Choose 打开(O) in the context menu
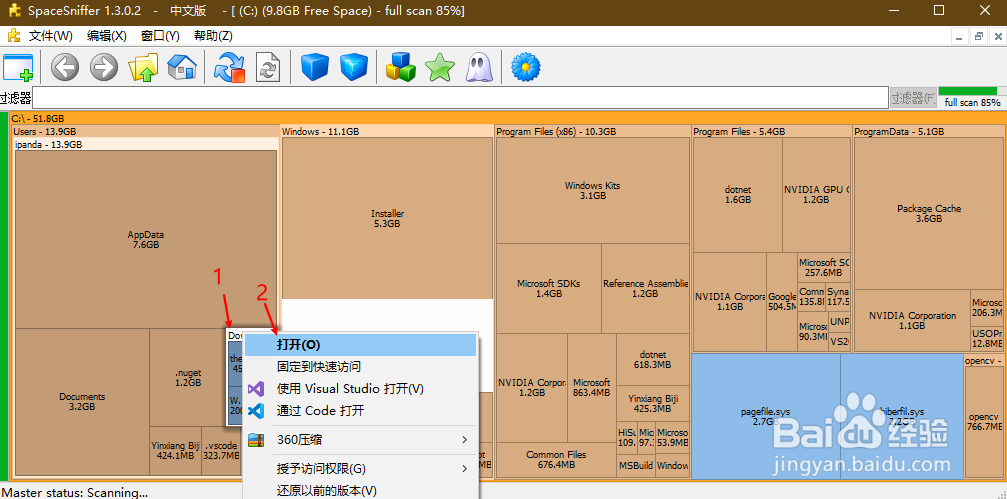1007x499 pixels. (360, 345)
